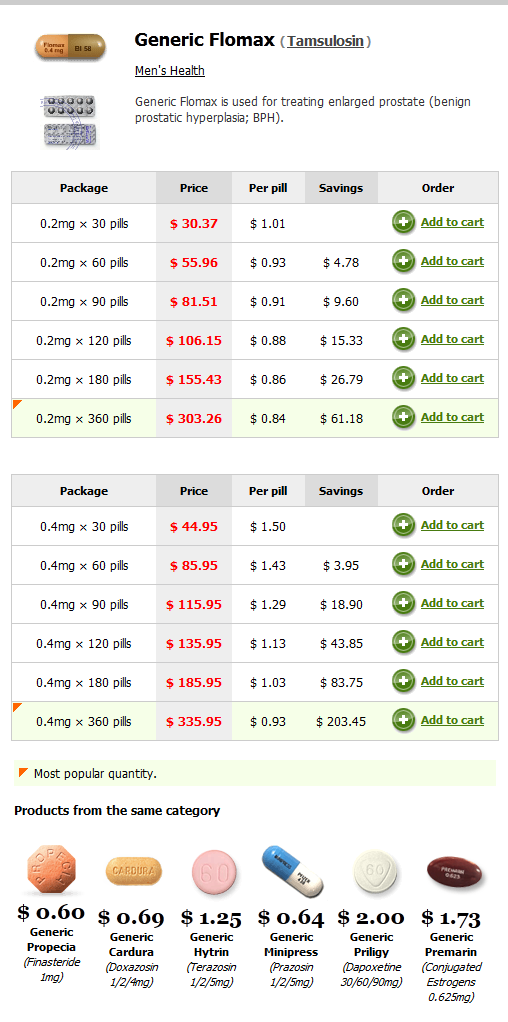The width and height of the screenshot is (508, 1022).
Task: Click green plus icon for 0.4mg × 180 pills
Action: coord(403,682)
